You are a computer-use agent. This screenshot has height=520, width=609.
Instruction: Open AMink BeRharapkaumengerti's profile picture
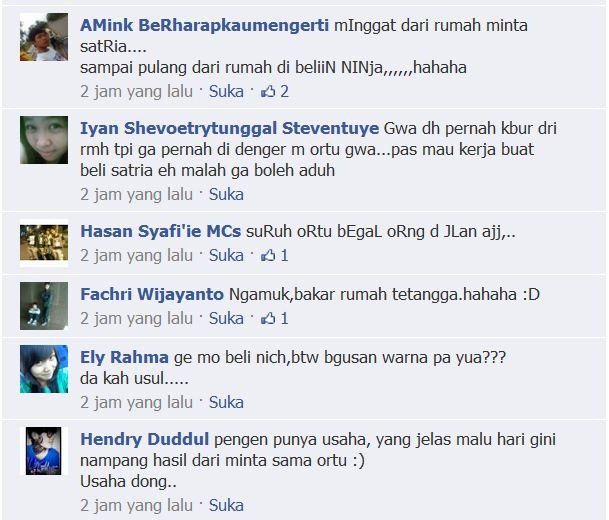(44, 37)
